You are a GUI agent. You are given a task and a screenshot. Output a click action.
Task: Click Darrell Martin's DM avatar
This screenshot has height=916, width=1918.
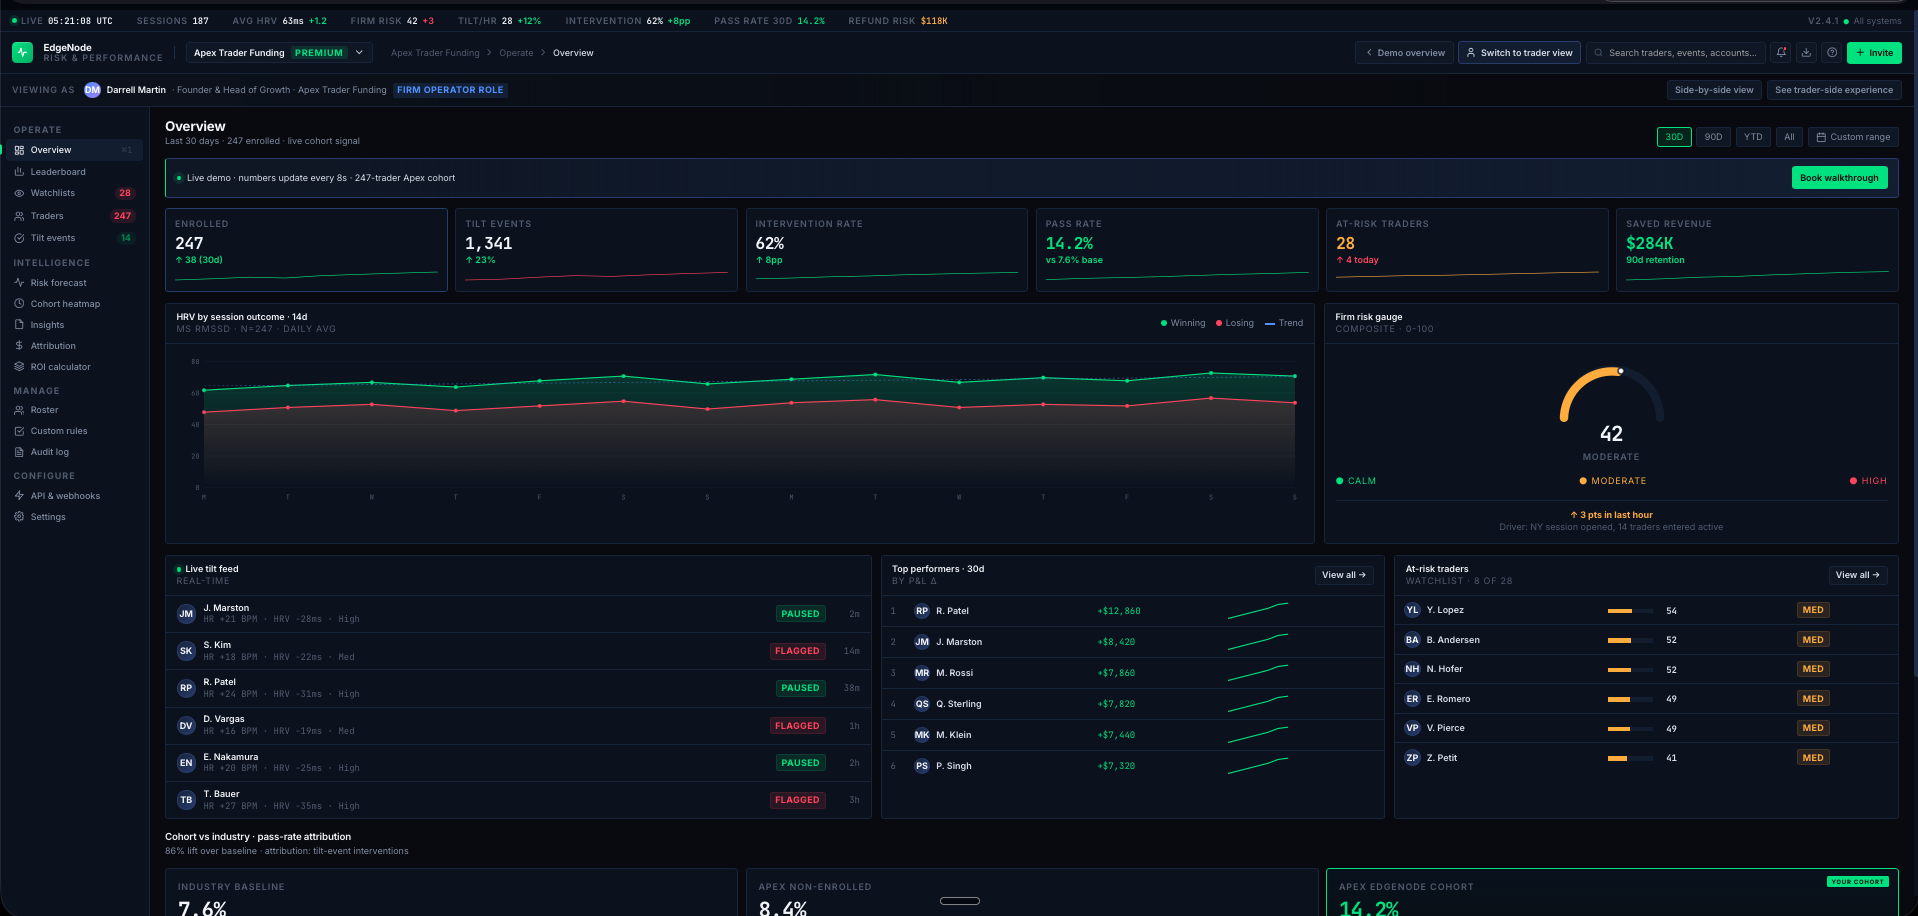coord(92,90)
